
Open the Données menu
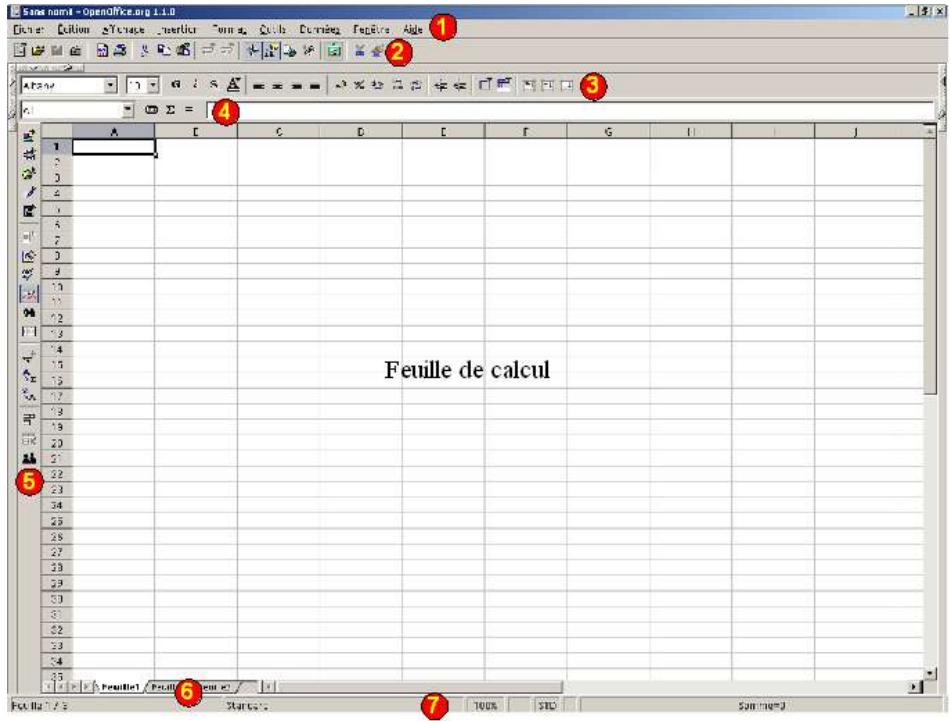320,29
